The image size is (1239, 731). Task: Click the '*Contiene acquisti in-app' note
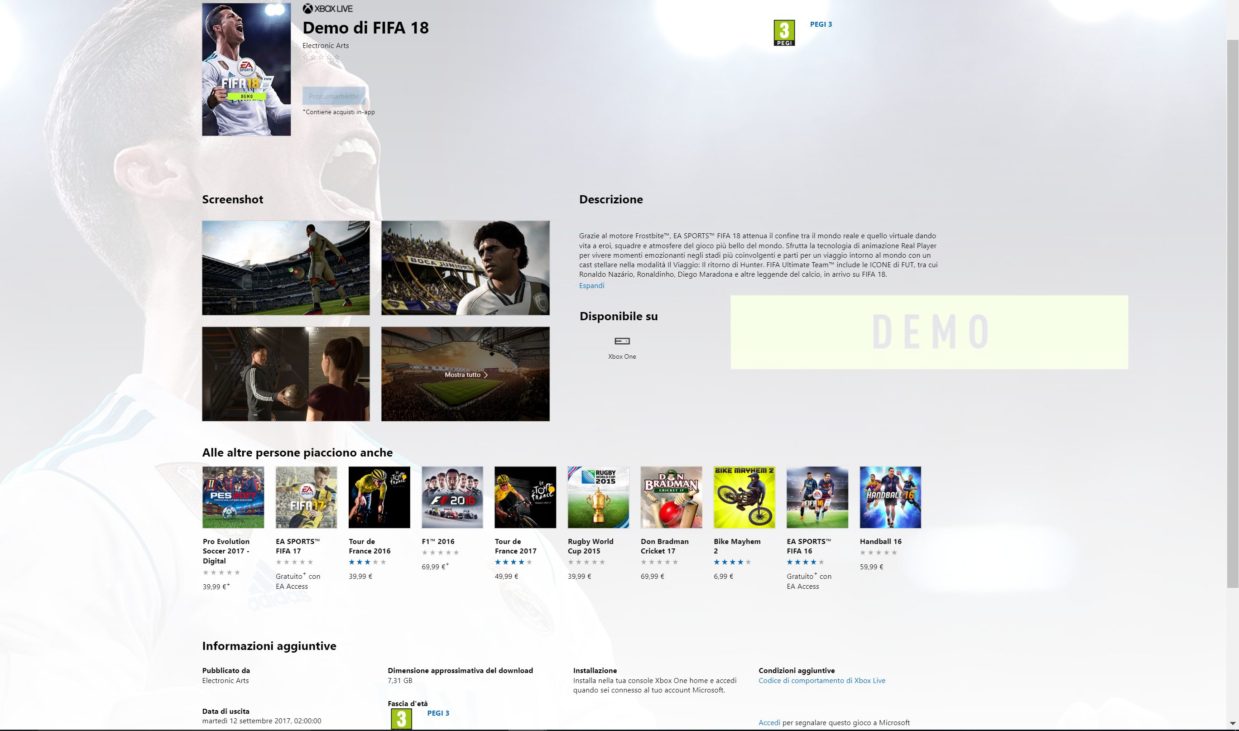click(339, 112)
